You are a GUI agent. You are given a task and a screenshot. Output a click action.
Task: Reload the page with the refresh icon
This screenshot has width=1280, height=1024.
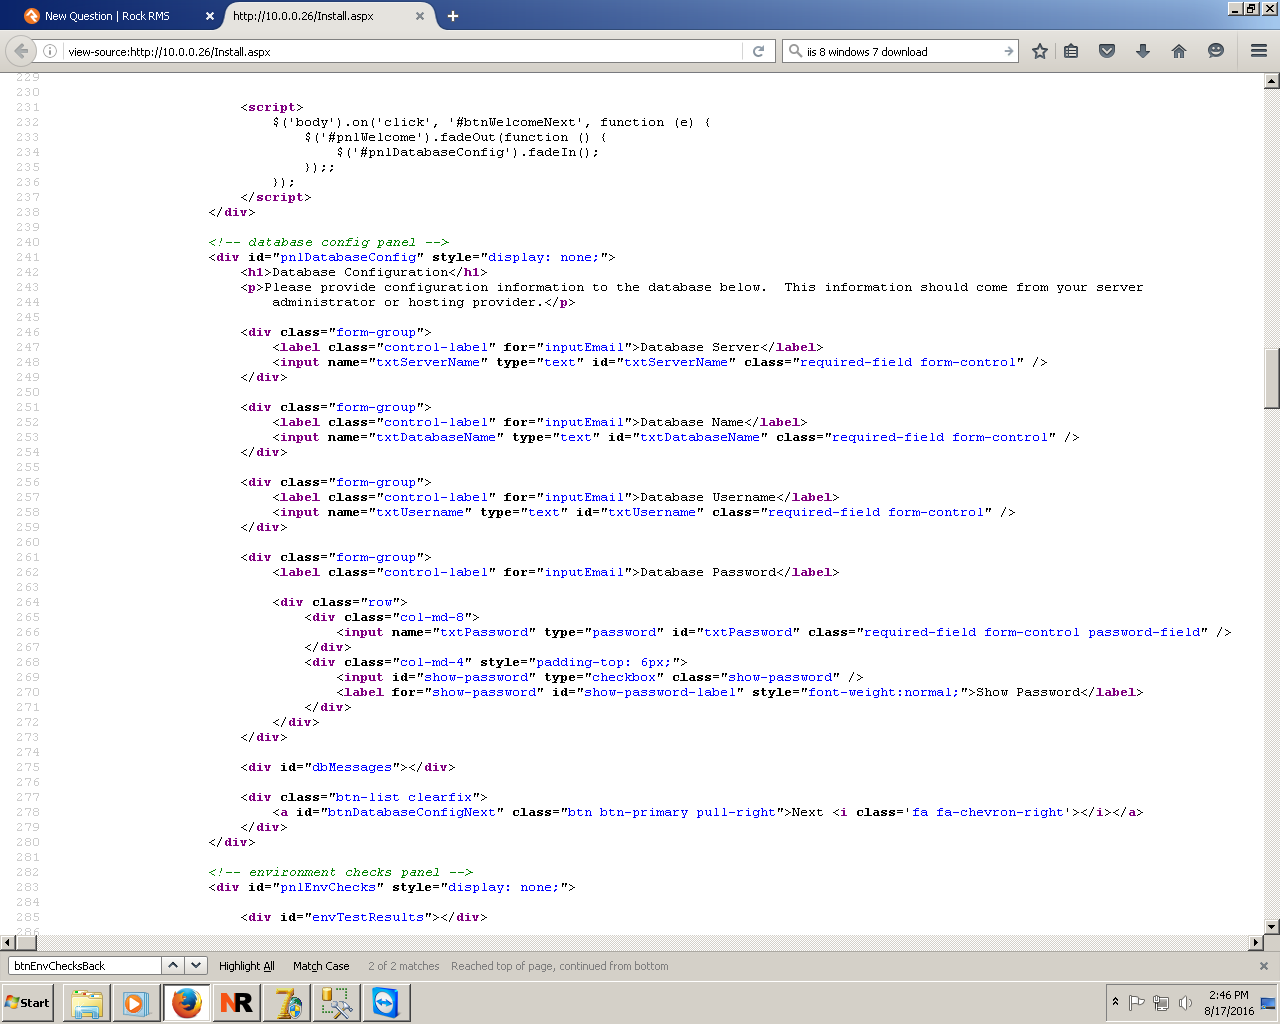[759, 50]
